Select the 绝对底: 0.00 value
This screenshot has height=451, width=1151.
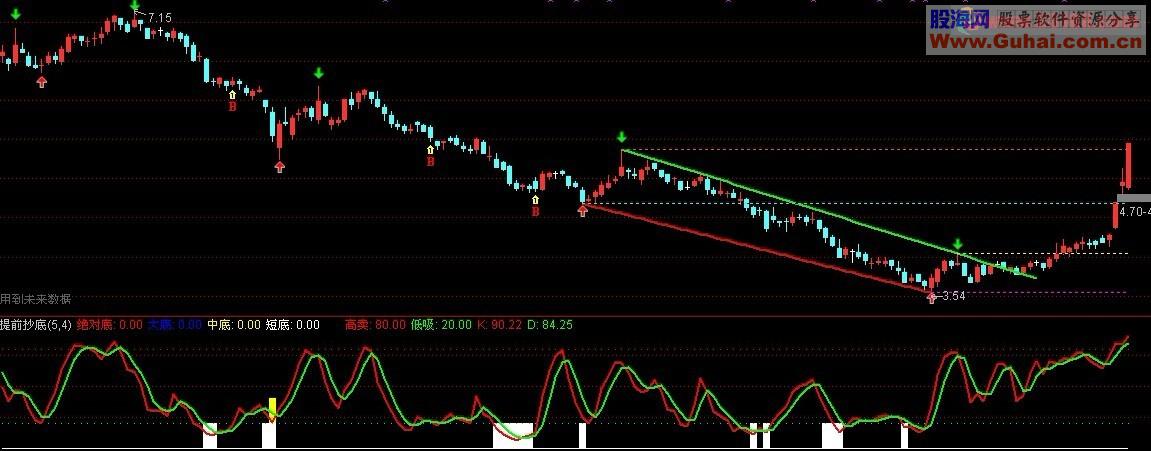pyautogui.click(x=109, y=325)
